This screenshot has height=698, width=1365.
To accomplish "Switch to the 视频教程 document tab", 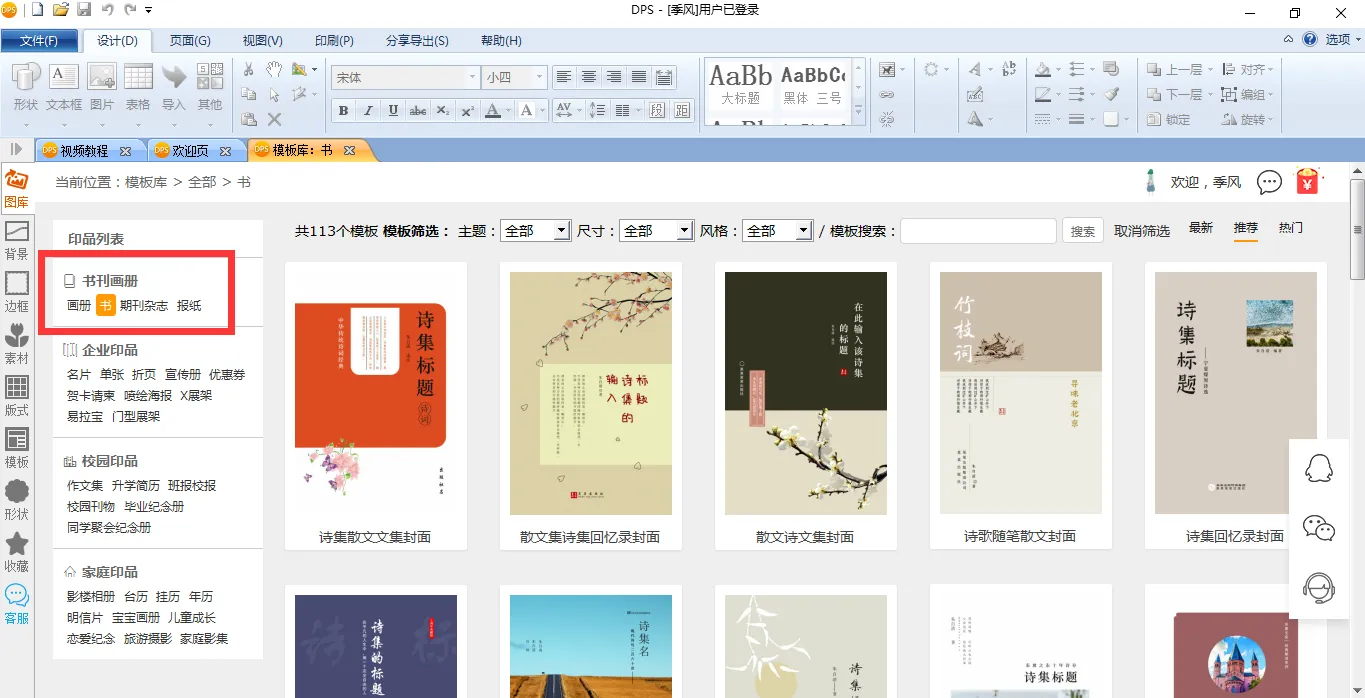I will [x=85, y=151].
